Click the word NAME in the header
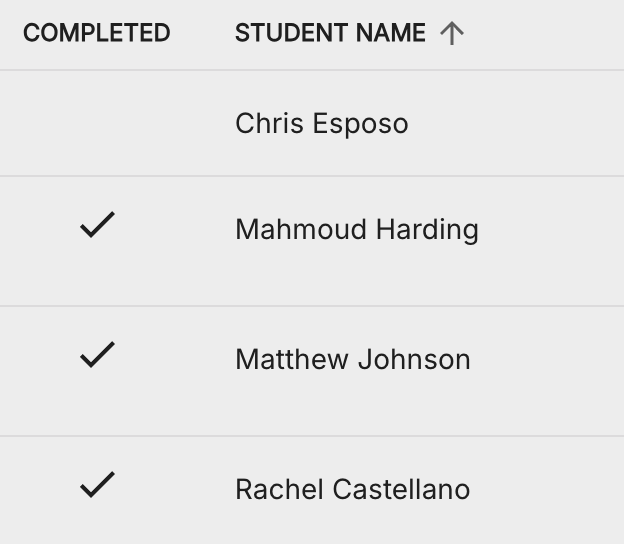The width and height of the screenshot is (624, 544). point(391,33)
